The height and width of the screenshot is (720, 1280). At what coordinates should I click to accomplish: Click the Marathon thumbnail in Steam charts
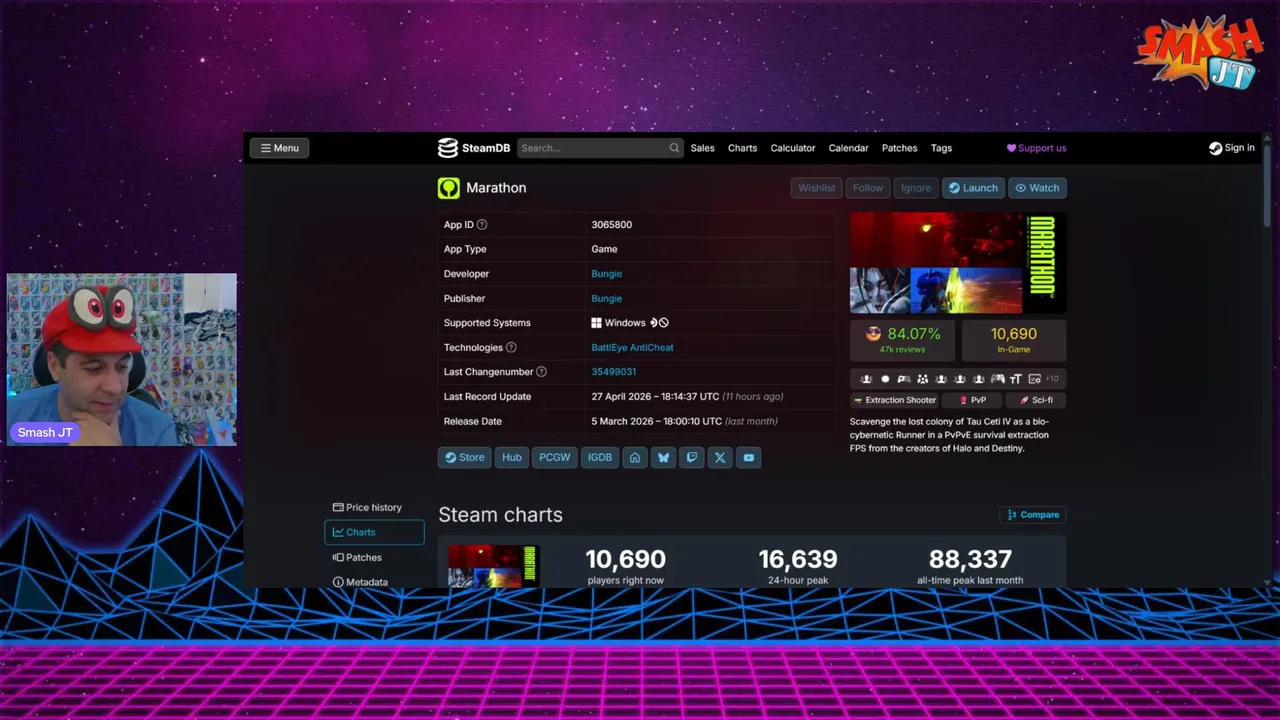pos(493,565)
